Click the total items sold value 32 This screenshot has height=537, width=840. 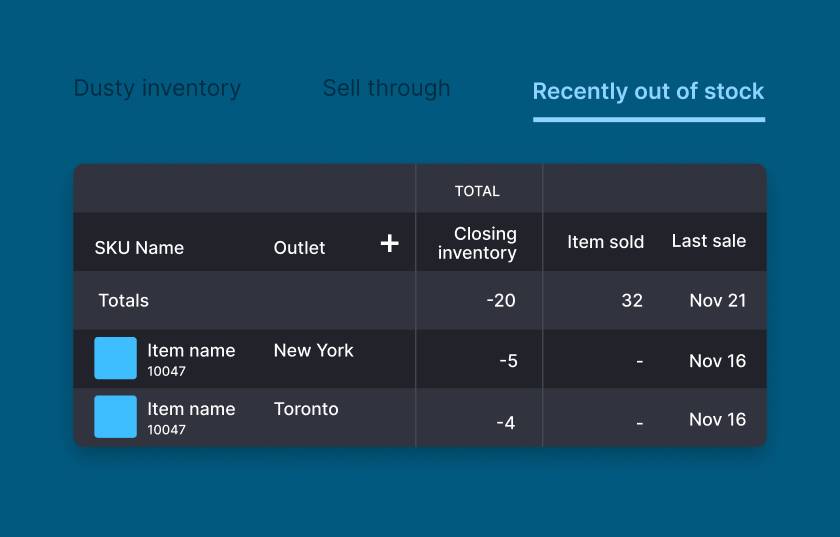(x=631, y=300)
